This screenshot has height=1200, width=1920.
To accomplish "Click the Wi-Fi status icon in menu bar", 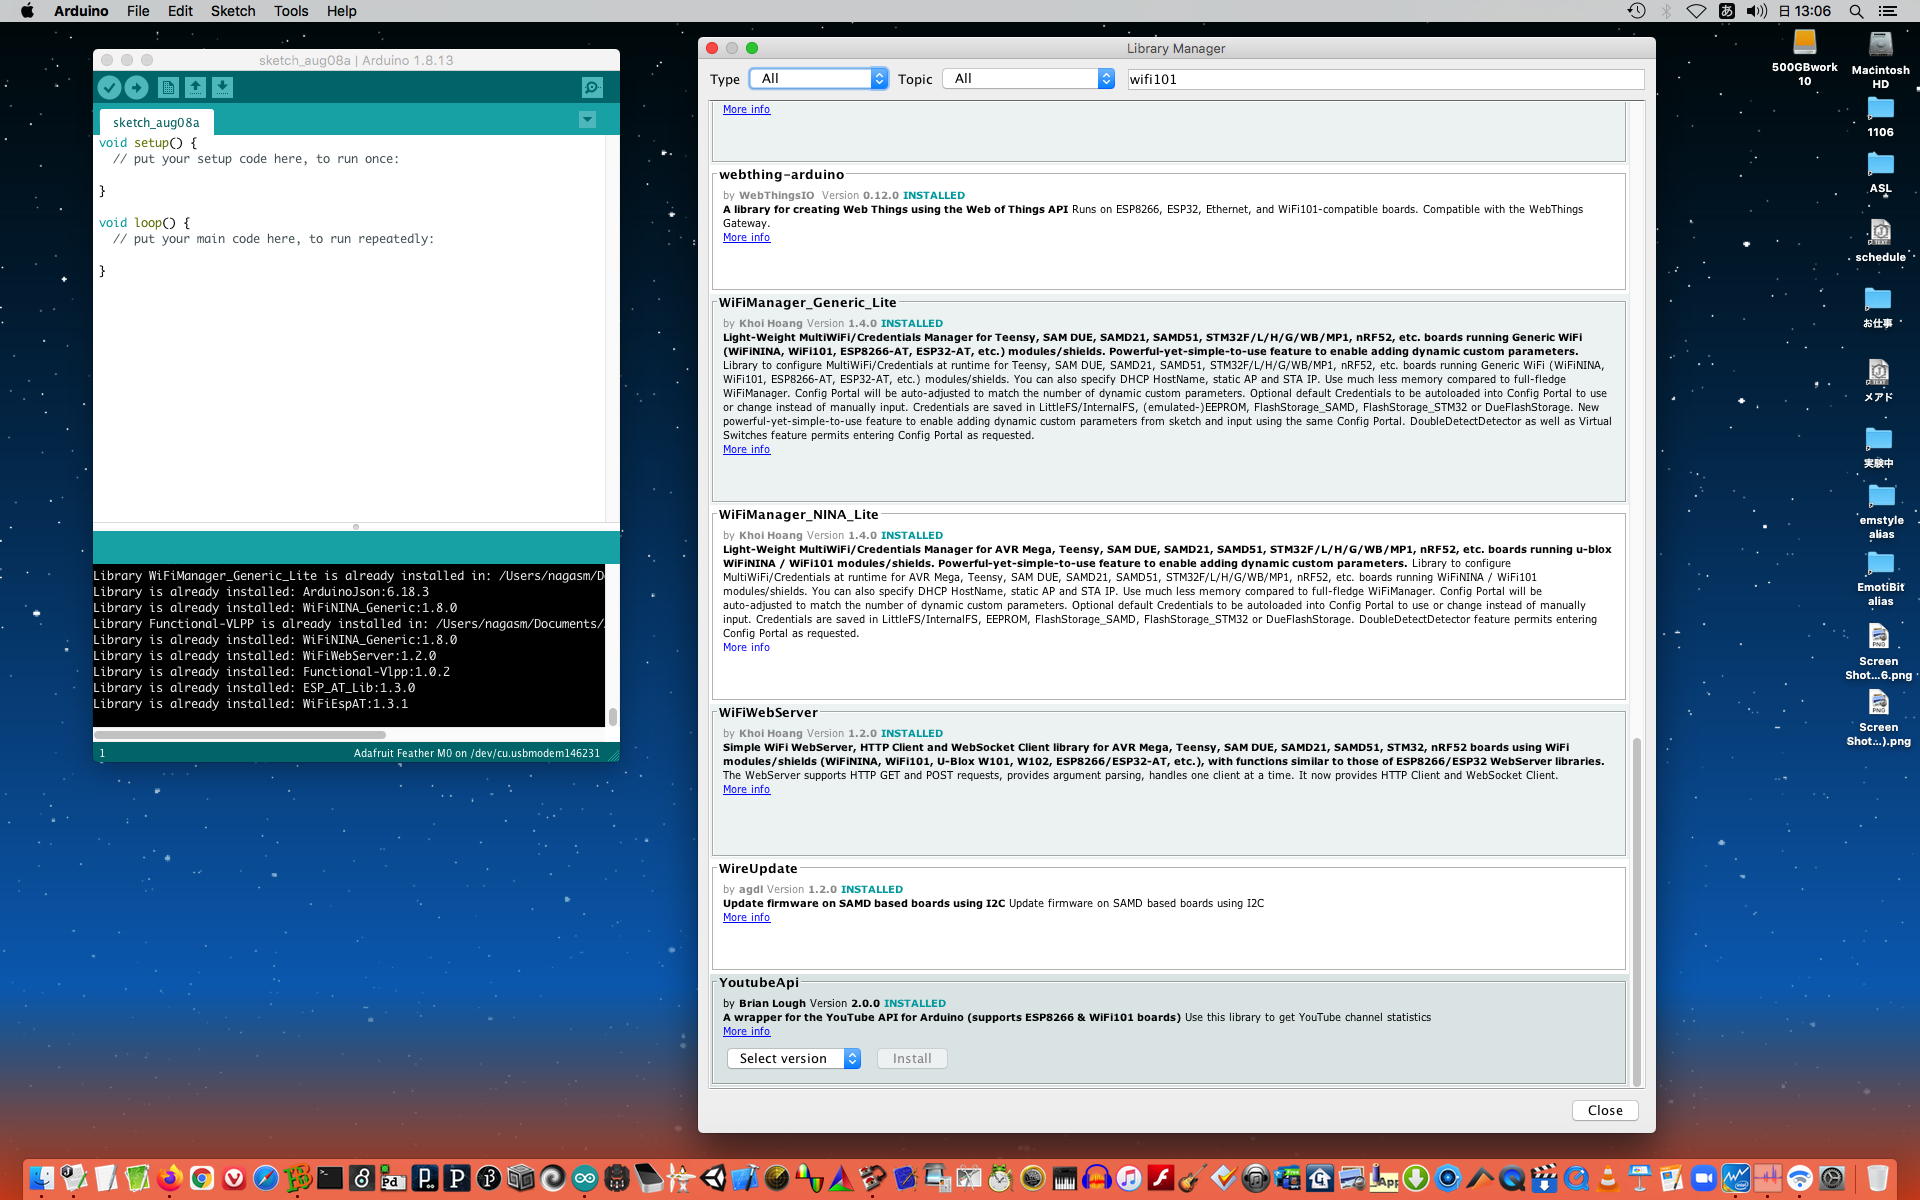I will [x=1696, y=11].
